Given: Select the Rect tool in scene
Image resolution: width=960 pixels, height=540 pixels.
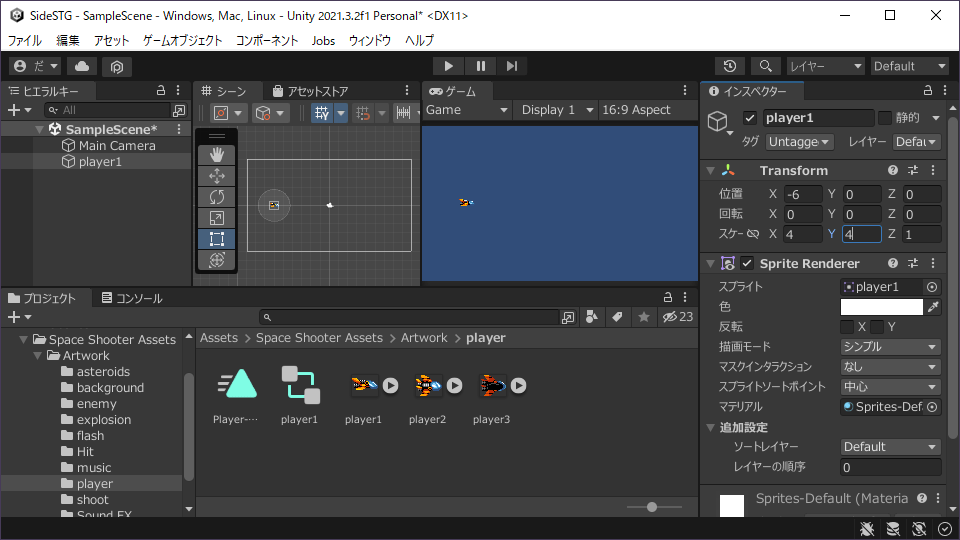Looking at the screenshot, I should tap(217, 239).
